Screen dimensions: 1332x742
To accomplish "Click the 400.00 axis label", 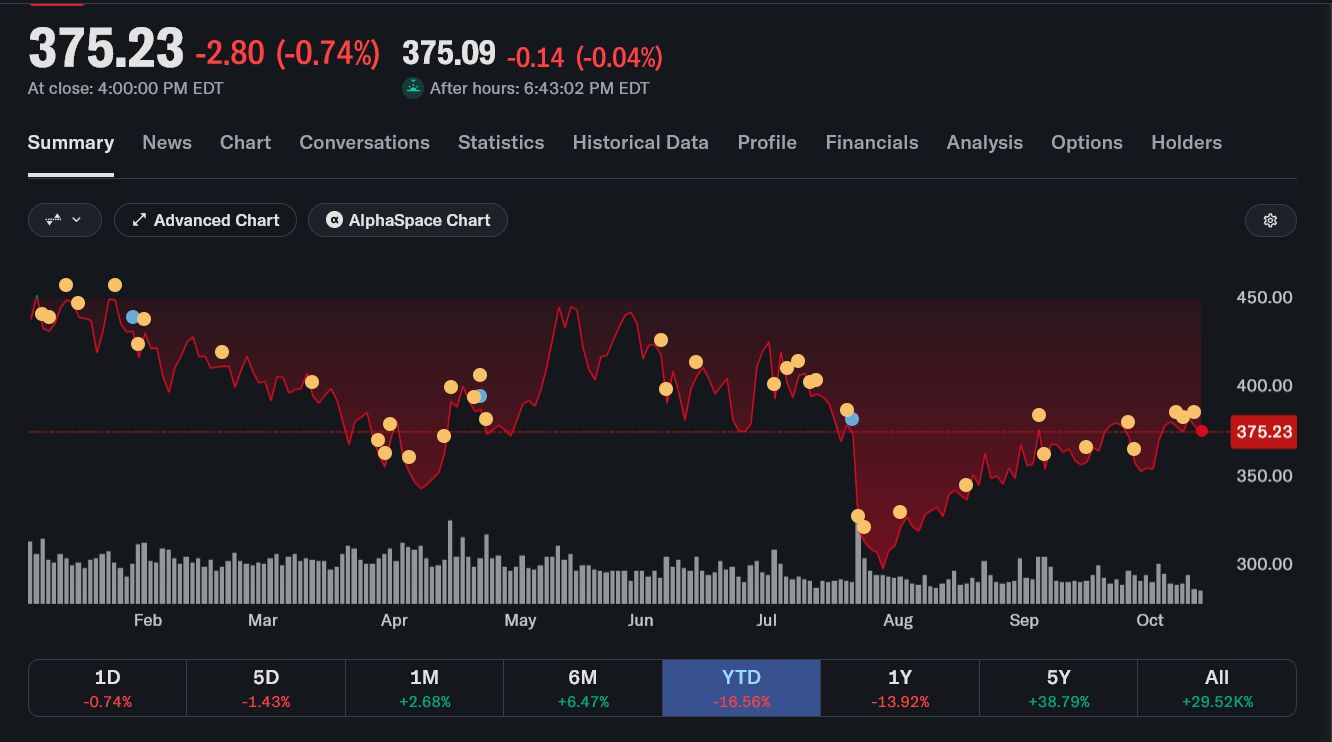I will click(x=1264, y=386).
